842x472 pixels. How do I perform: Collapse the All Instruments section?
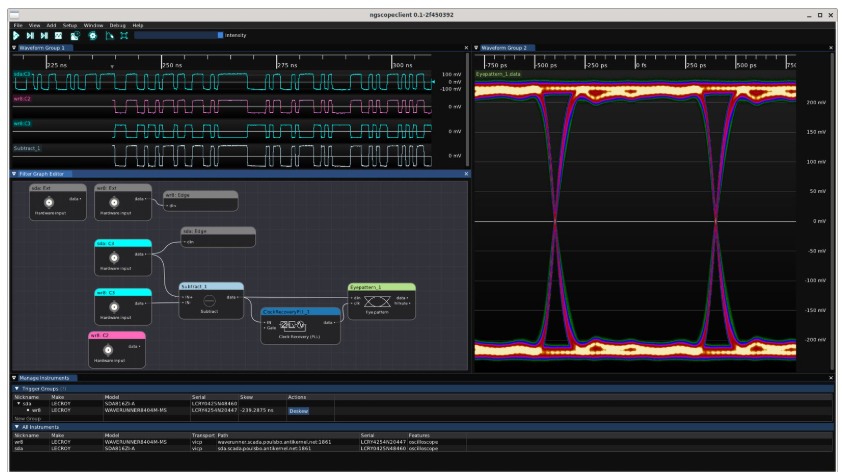tap(15, 427)
